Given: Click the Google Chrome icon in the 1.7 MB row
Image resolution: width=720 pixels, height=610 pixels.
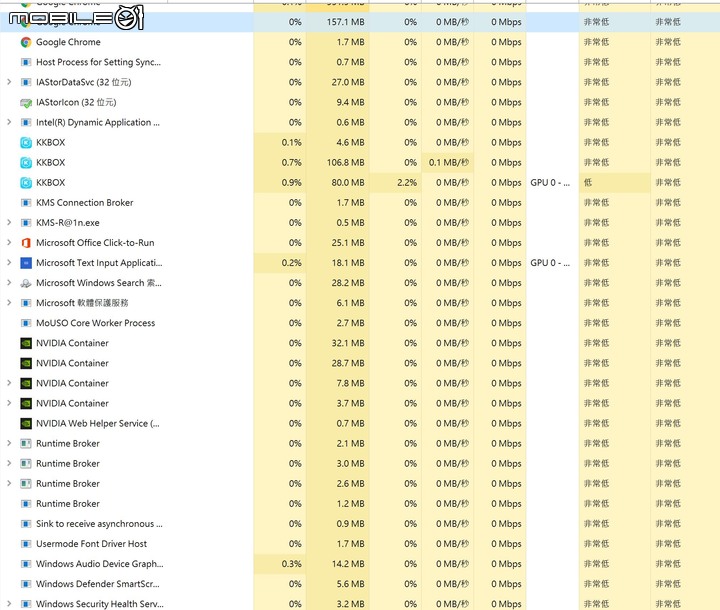Looking at the screenshot, I should click(26, 42).
